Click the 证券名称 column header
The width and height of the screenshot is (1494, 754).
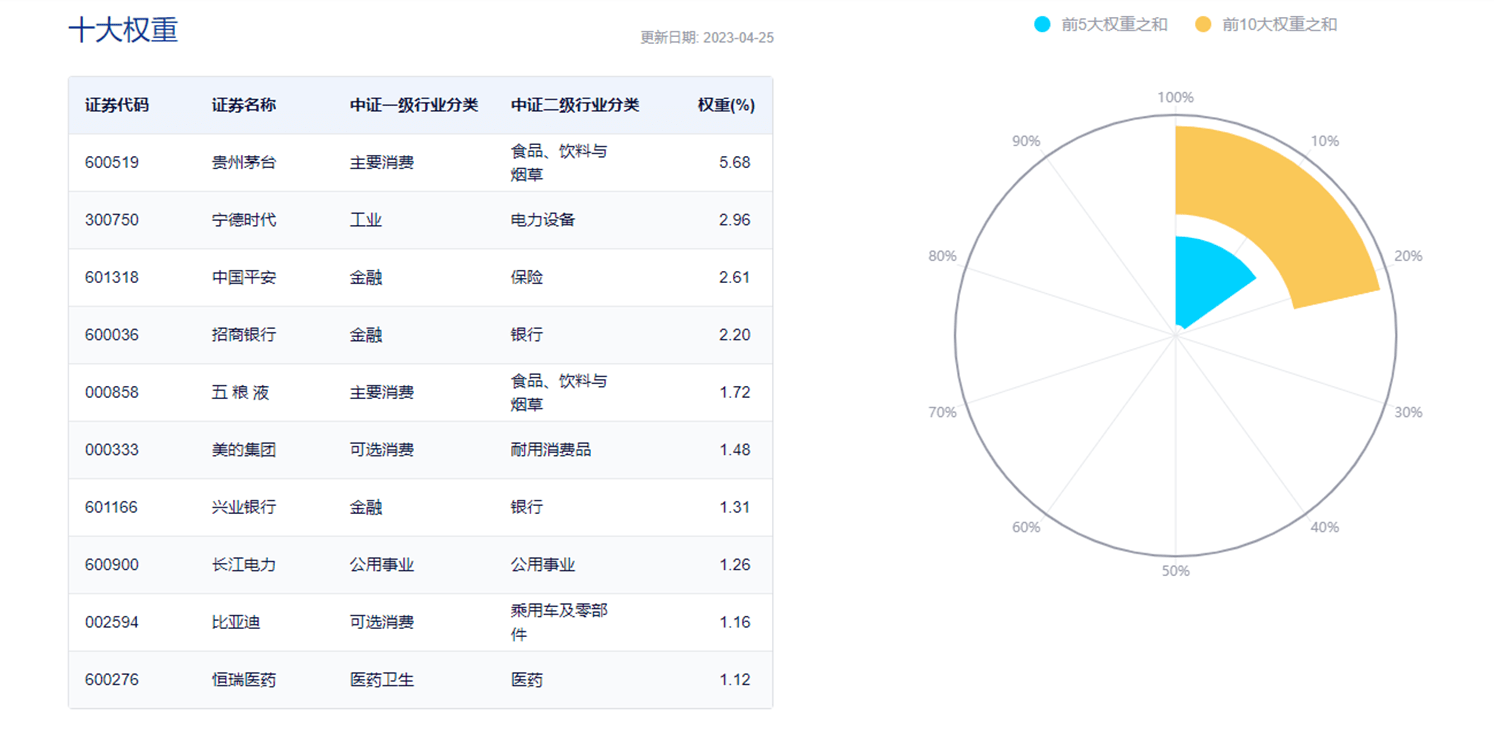click(244, 105)
